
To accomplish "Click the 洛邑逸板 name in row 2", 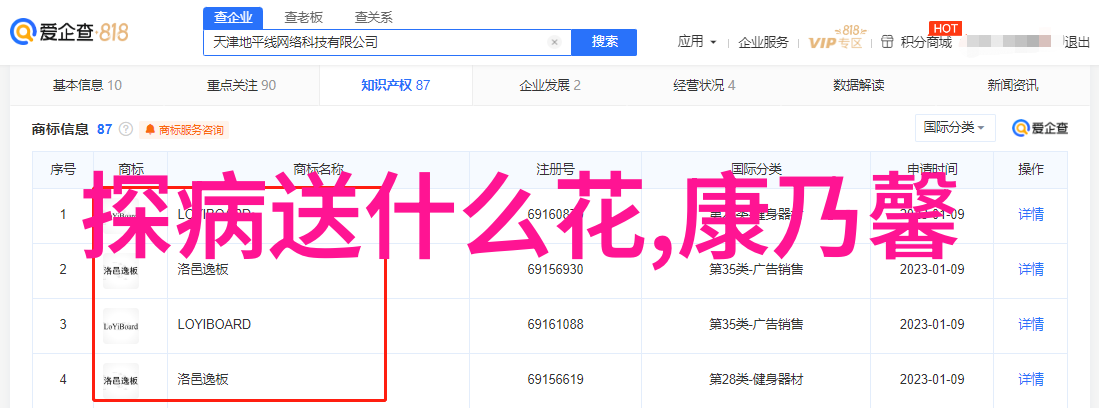I will pyautogui.click(x=203, y=269).
